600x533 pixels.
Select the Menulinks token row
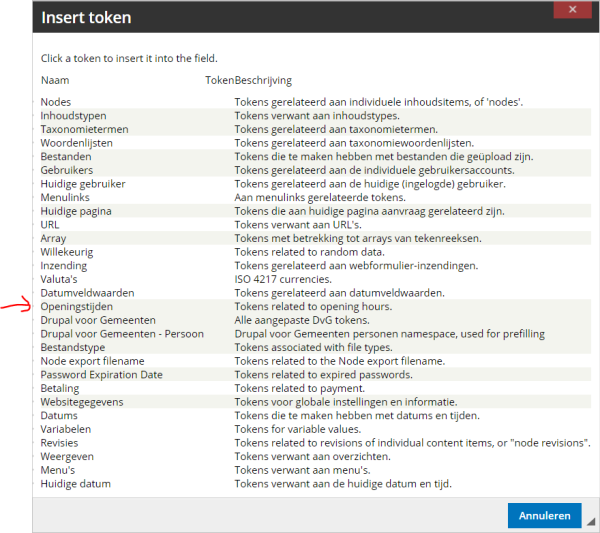tap(64, 198)
